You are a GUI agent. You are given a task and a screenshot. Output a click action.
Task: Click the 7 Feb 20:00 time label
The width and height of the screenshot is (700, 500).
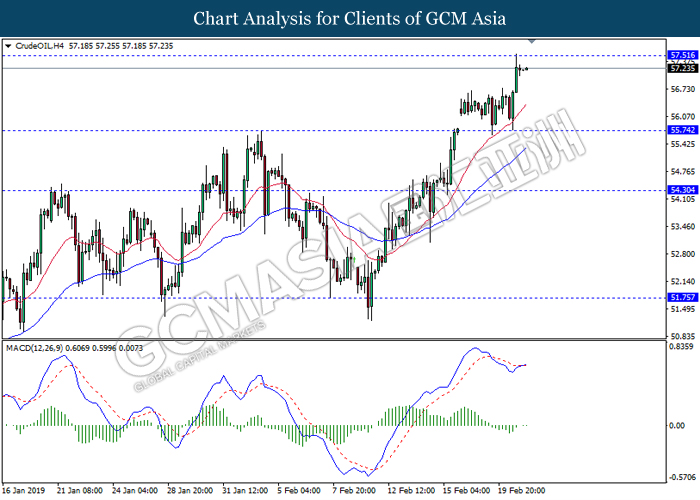354,490
